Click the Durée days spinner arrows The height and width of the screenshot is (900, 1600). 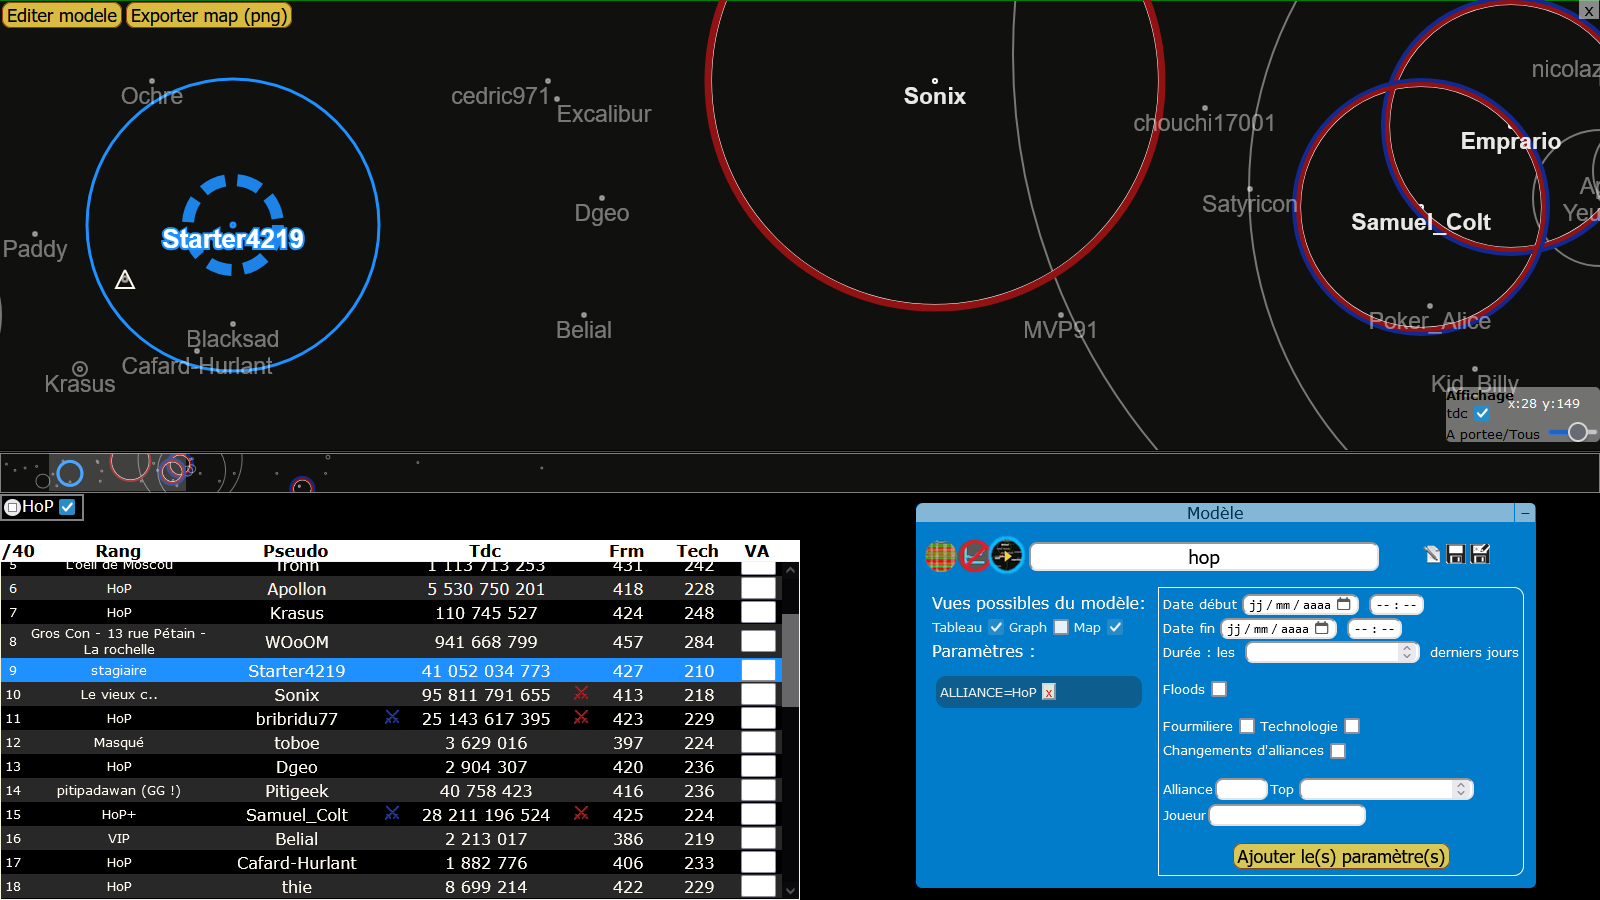(x=1407, y=652)
